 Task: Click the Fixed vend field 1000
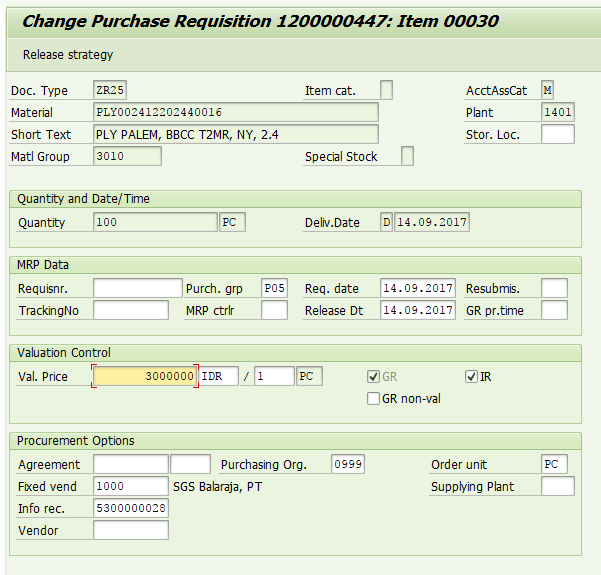pos(131,486)
